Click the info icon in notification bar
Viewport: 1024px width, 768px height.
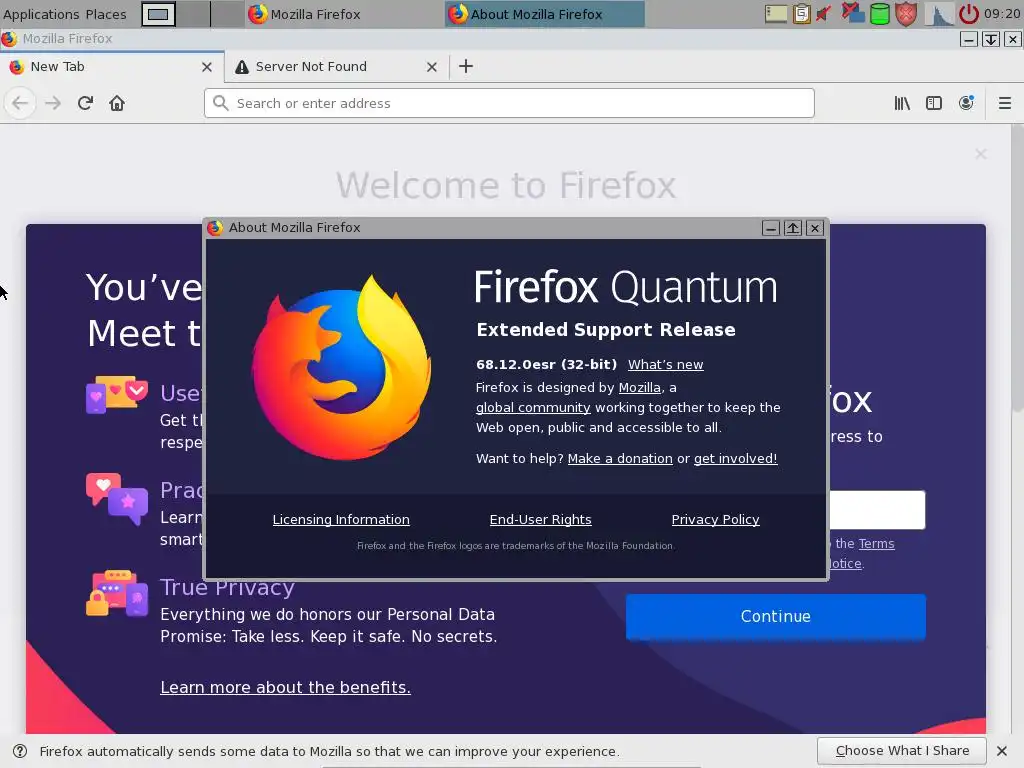[x=20, y=751]
